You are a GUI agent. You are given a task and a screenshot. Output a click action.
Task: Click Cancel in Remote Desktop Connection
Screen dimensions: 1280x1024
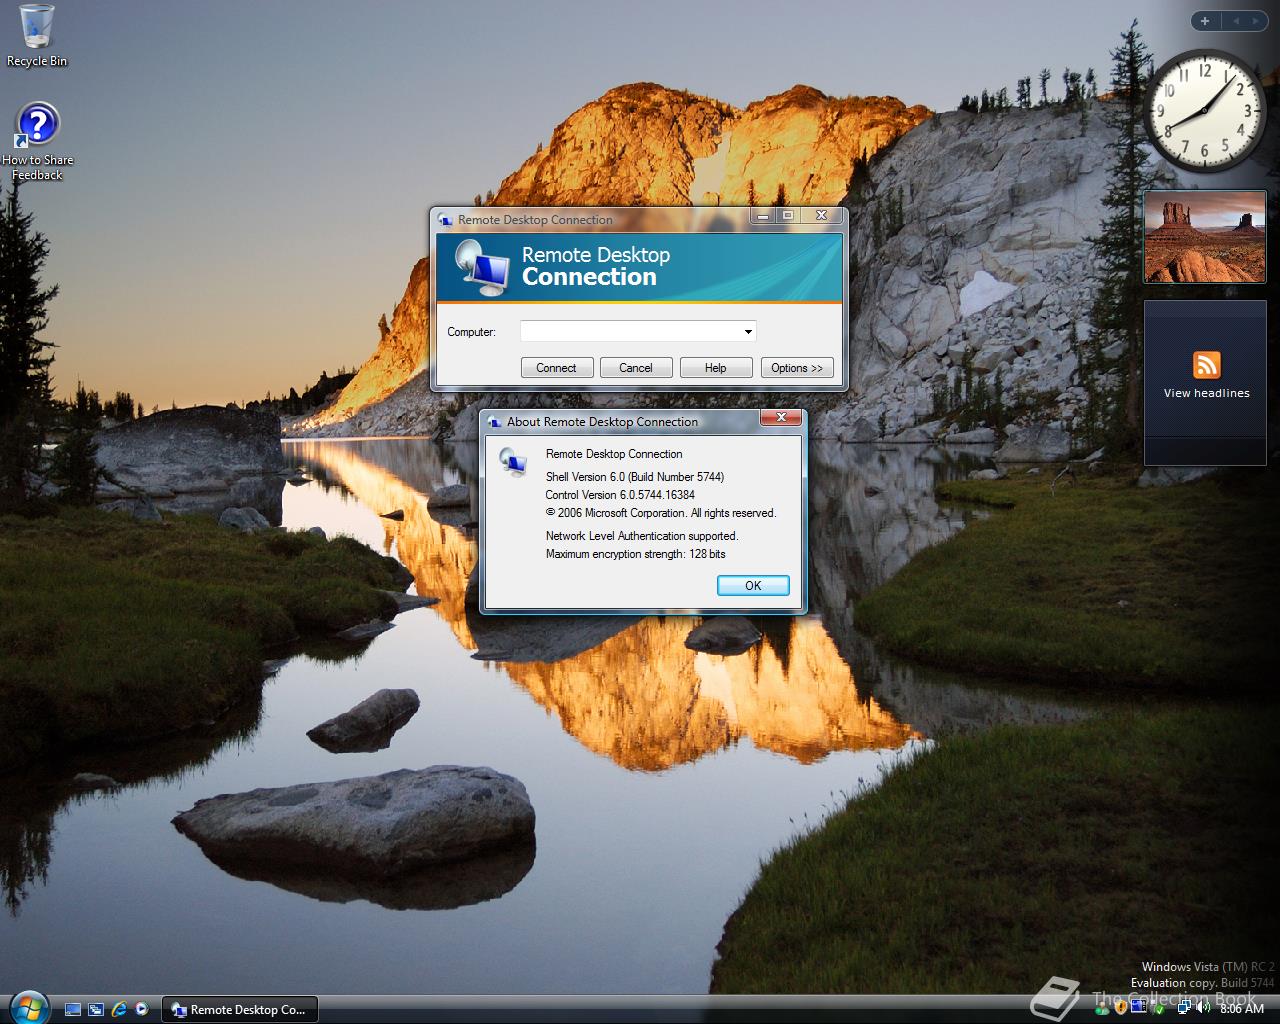[635, 368]
